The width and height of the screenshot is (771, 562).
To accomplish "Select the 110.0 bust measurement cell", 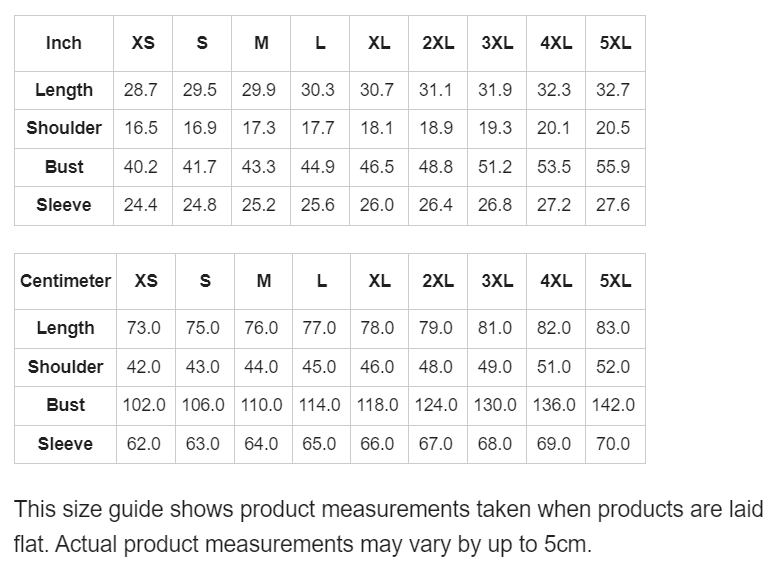I will (261, 405).
